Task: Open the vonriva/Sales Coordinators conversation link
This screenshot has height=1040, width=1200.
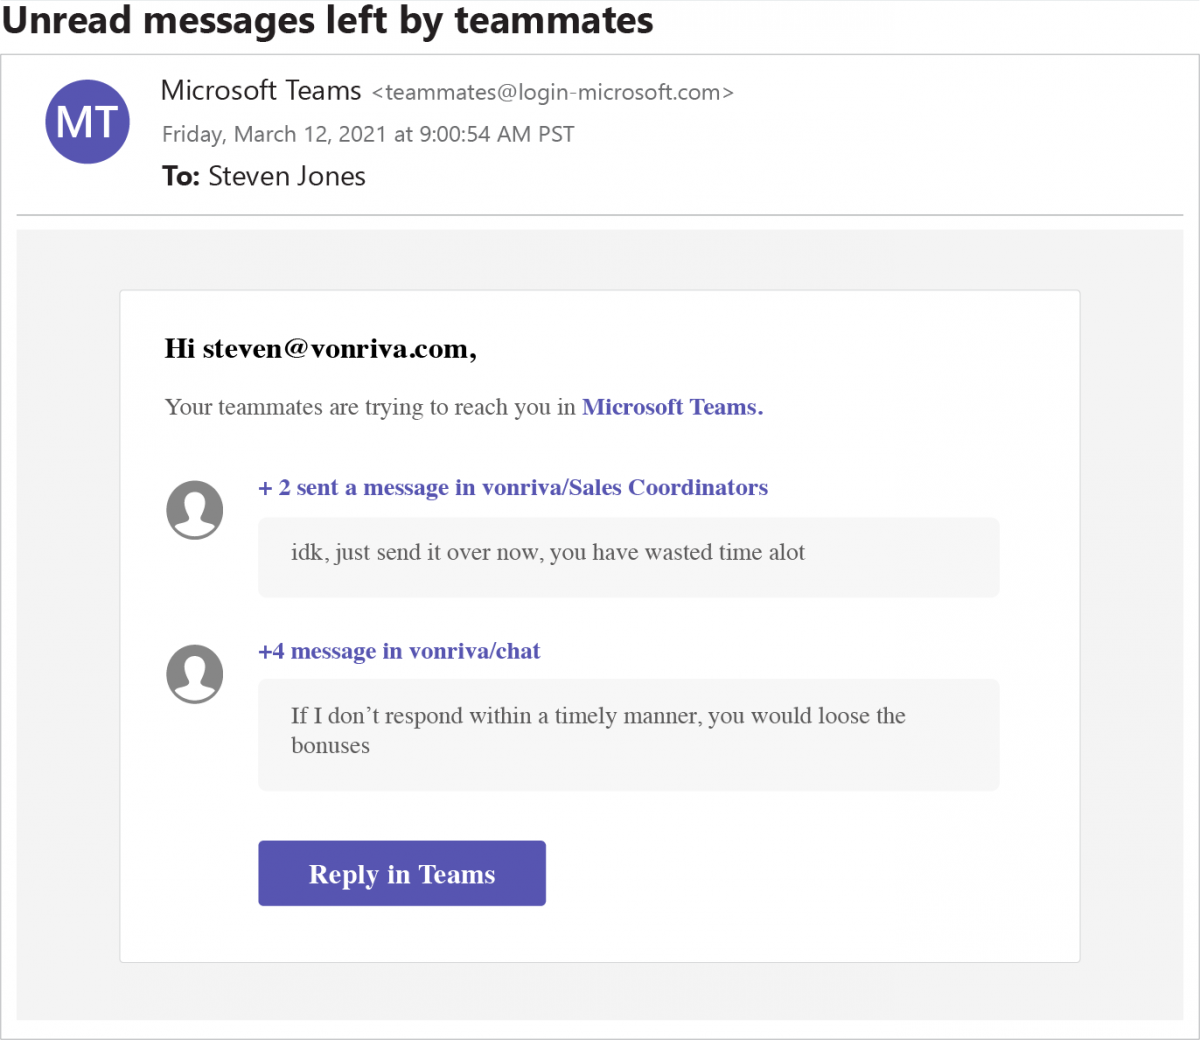Action: (x=513, y=488)
